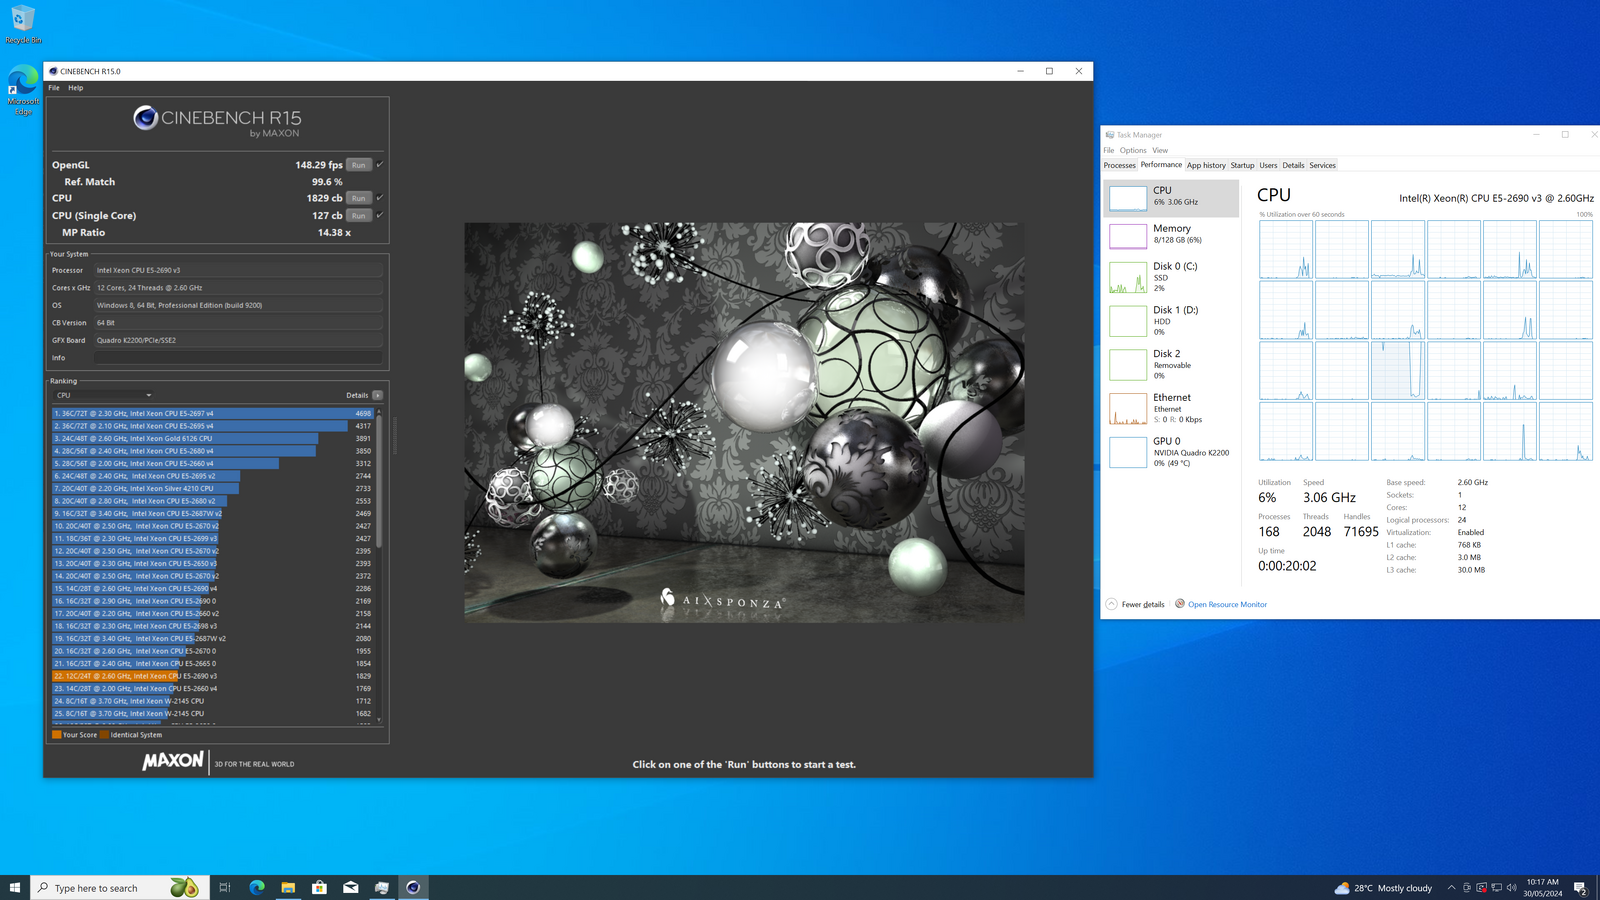Open the notification center icon
Viewport: 1600px width, 900px height.
1580,888
